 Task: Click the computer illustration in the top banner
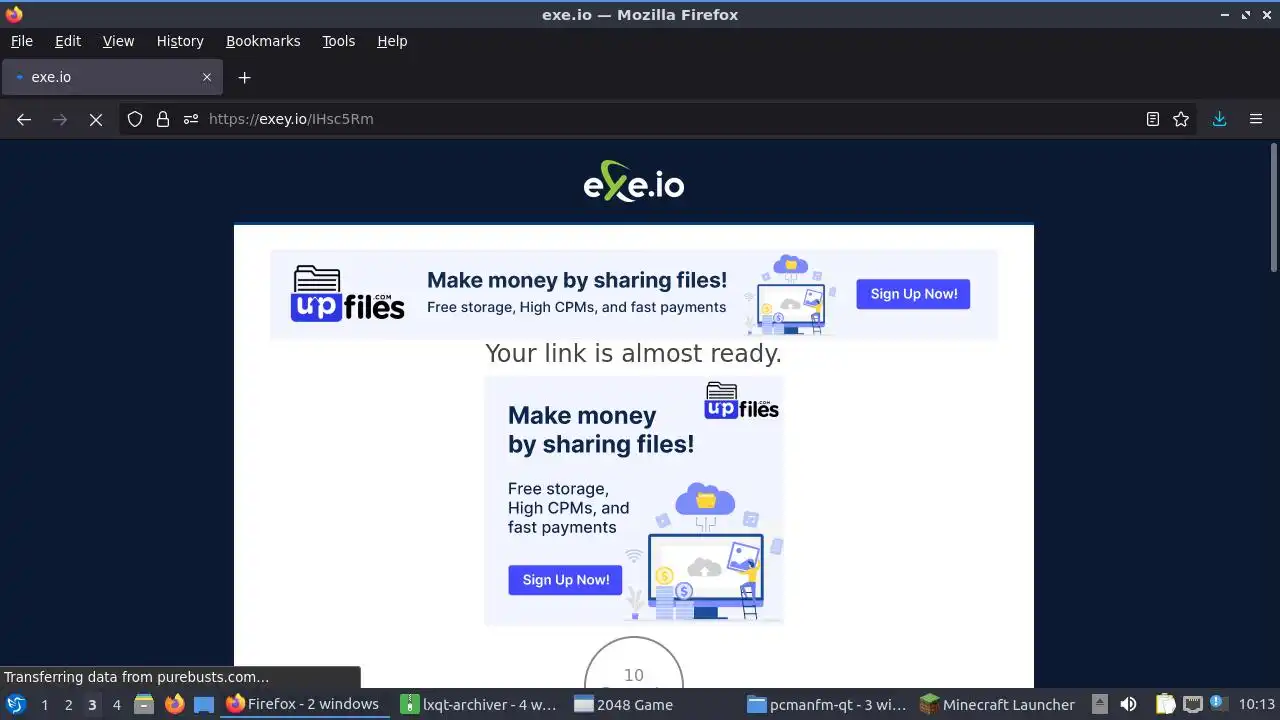(790, 295)
